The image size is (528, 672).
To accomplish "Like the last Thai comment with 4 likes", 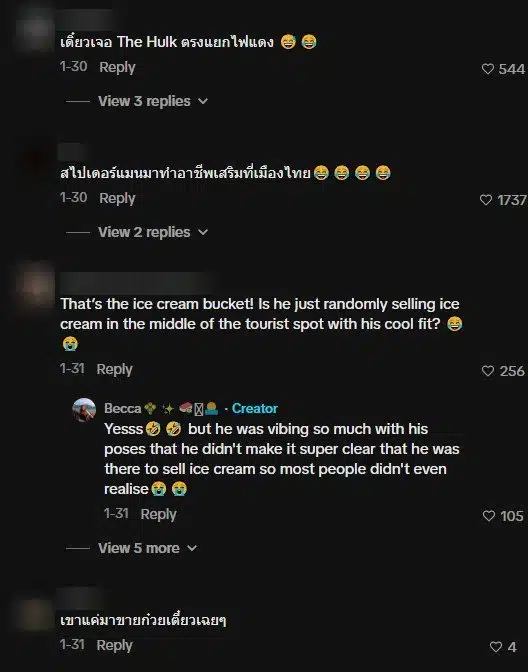I will [495, 647].
